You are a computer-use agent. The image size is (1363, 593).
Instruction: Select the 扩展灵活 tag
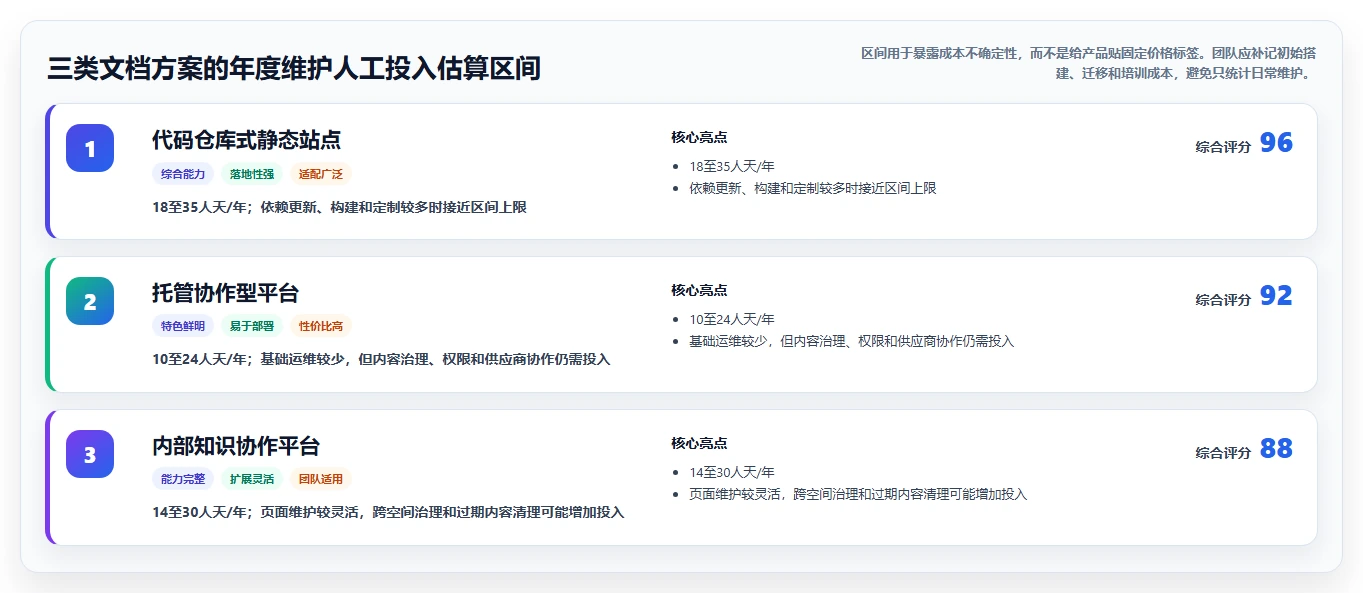pyautogui.click(x=252, y=479)
